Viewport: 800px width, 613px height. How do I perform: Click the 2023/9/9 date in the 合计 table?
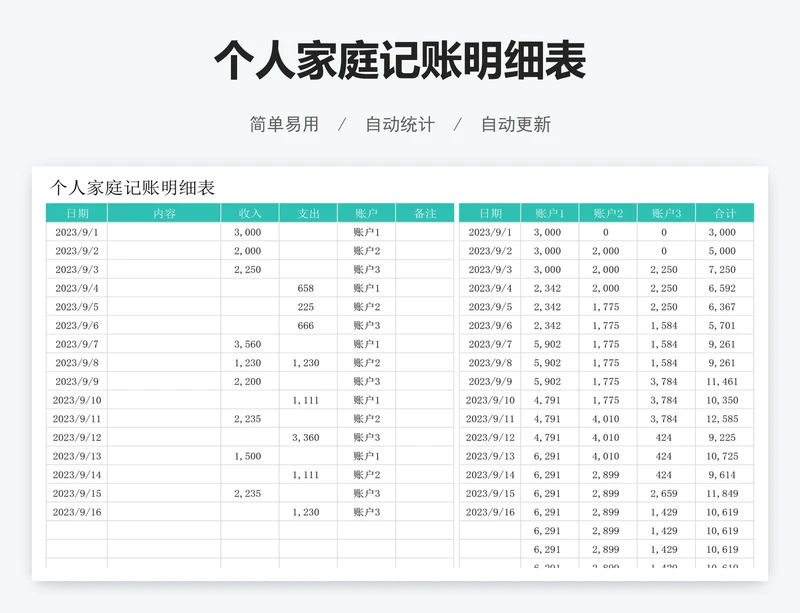pos(490,382)
